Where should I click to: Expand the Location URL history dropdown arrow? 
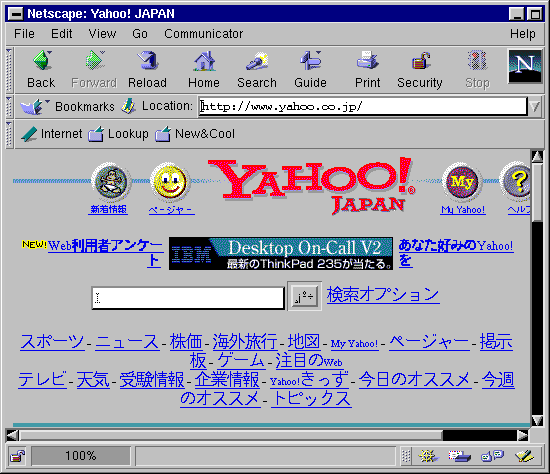click(x=535, y=106)
